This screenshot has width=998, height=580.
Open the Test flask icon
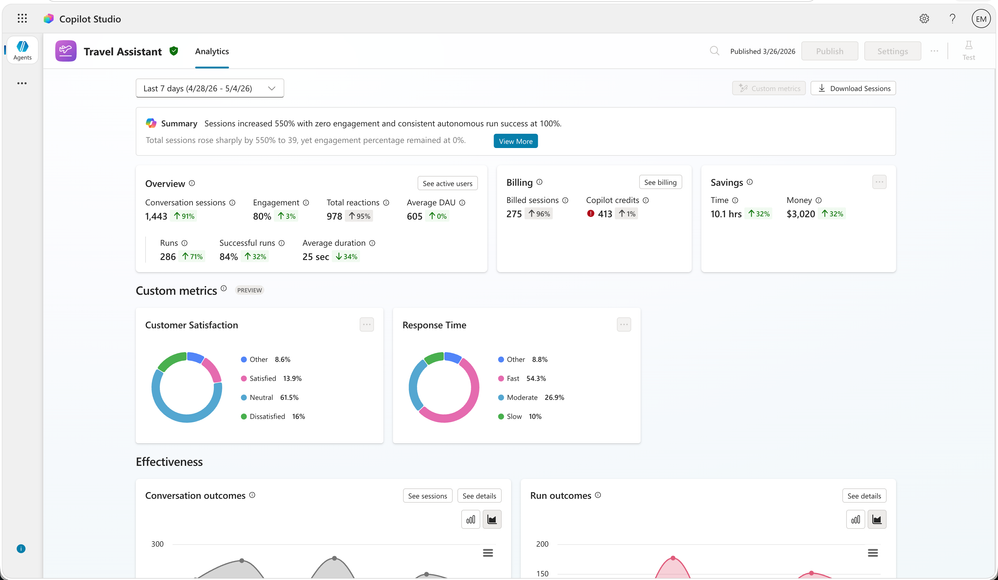(969, 50)
